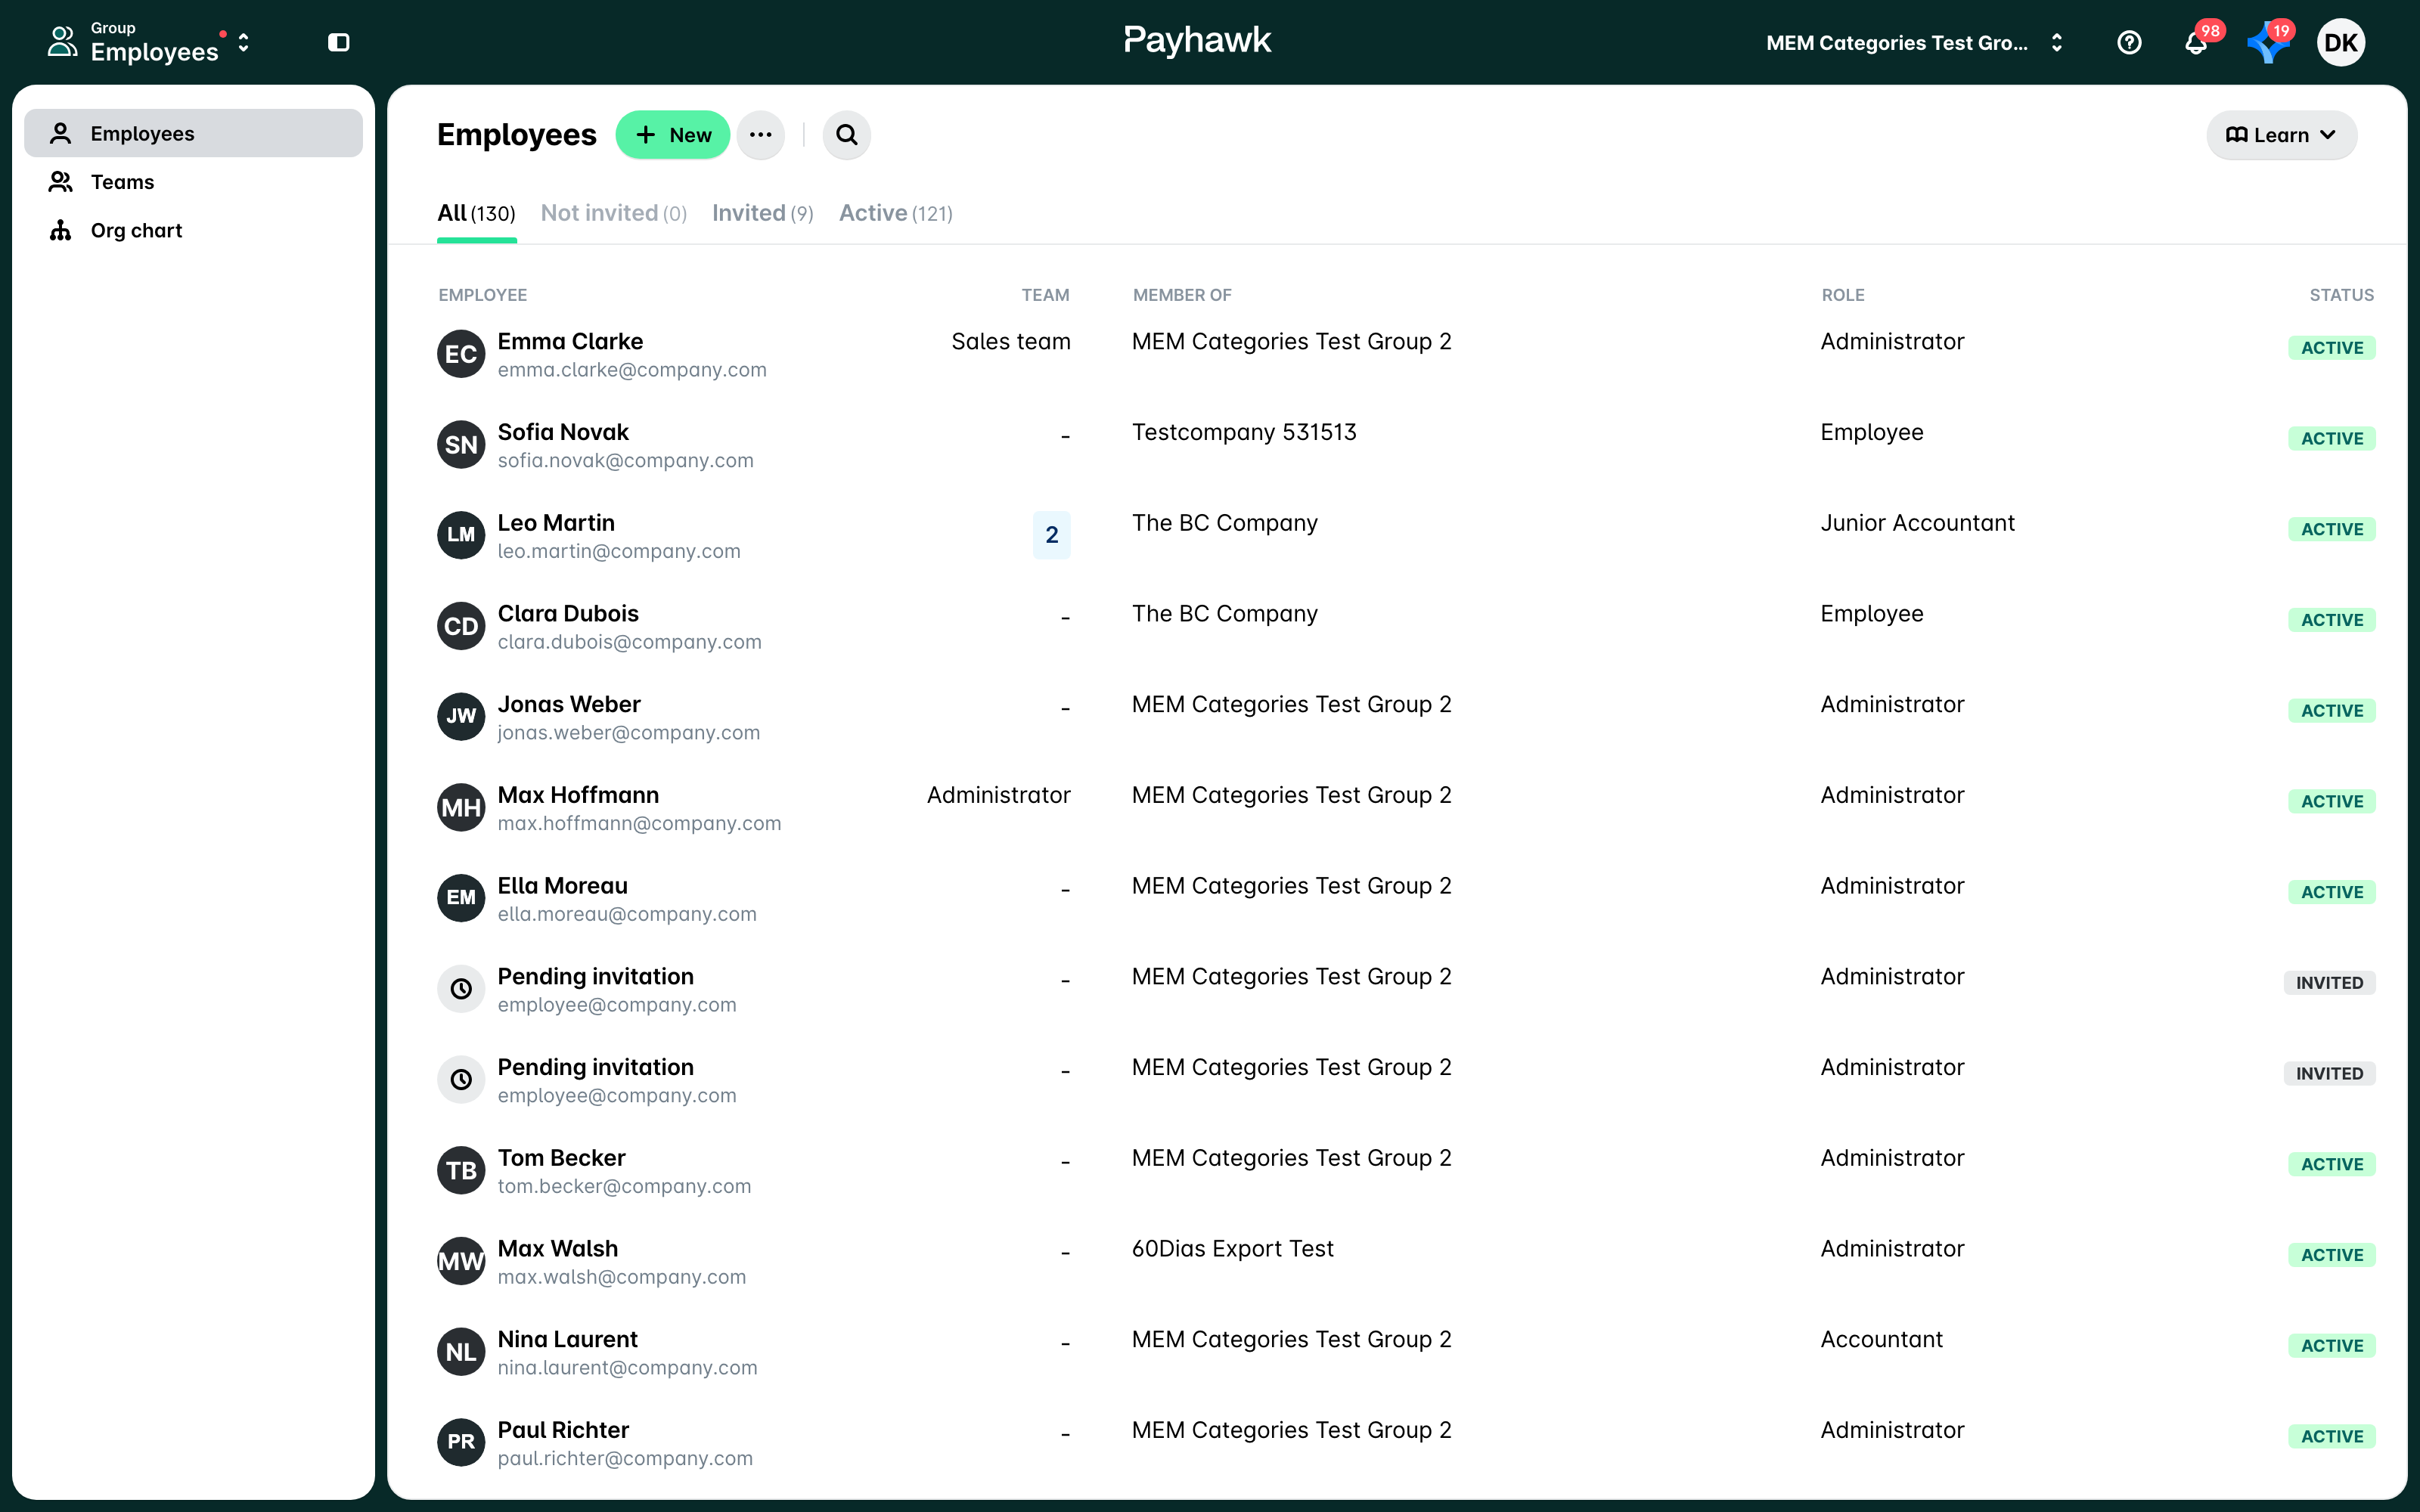Image resolution: width=2420 pixels, height=1512 pixels.
Task: Toggle the sidebar collapse icon
Action: coord(339,42)
